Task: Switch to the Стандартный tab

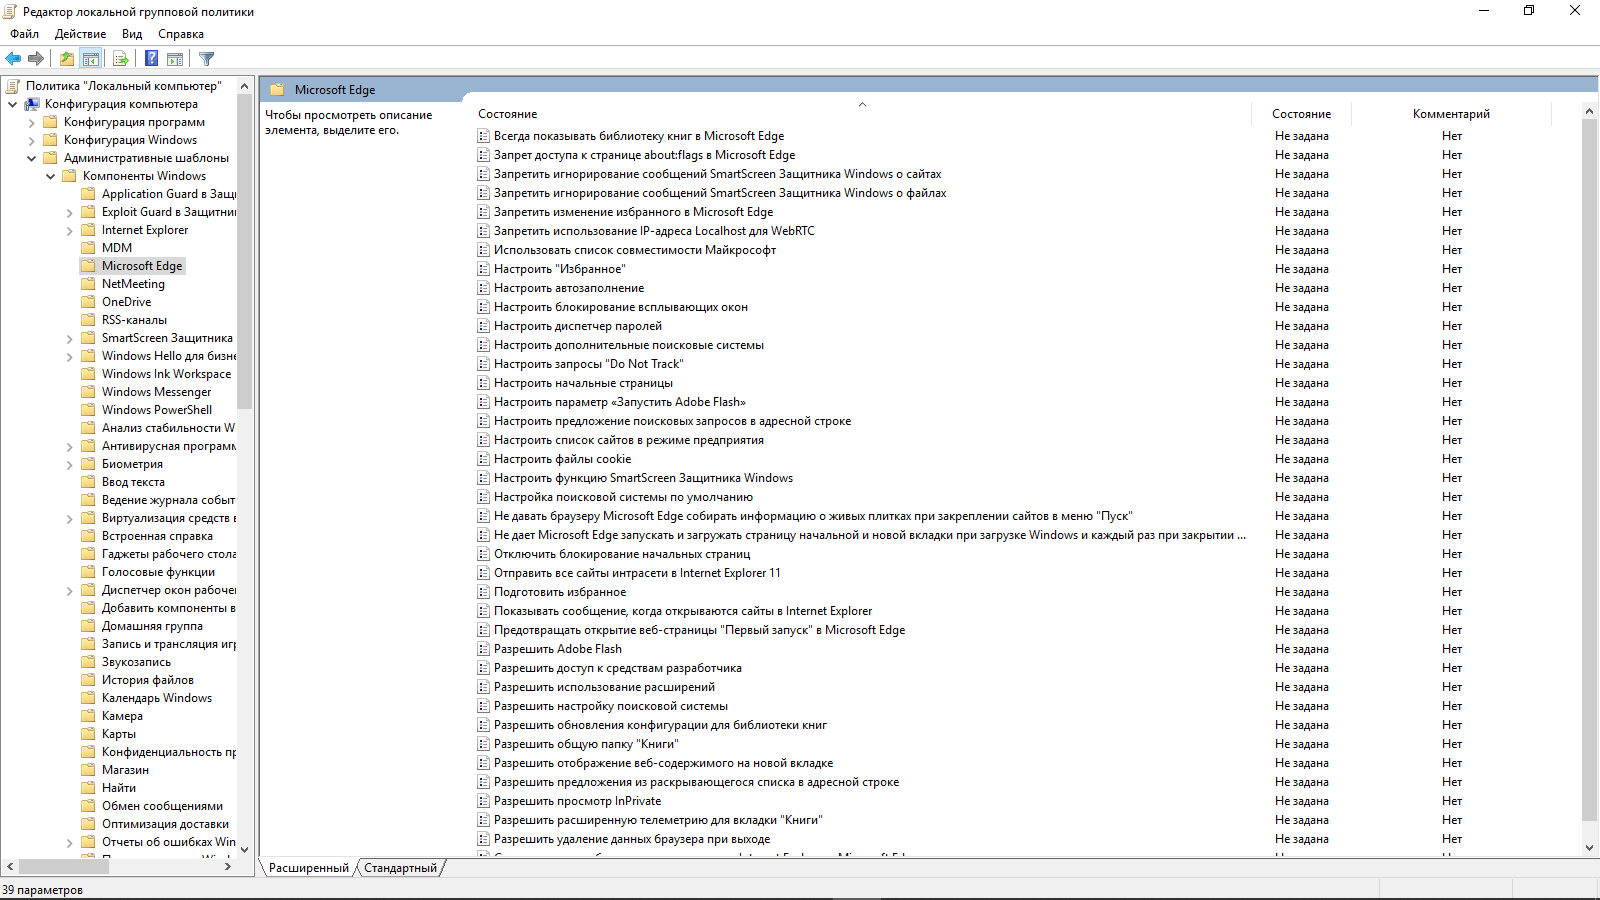Action: (x=400, y=868)
